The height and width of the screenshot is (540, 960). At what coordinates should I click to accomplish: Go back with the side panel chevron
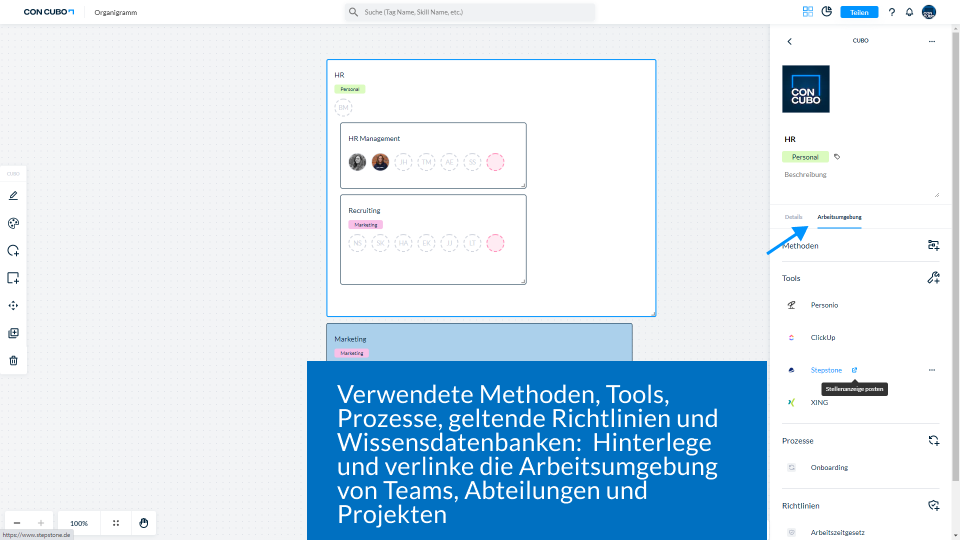789,41
